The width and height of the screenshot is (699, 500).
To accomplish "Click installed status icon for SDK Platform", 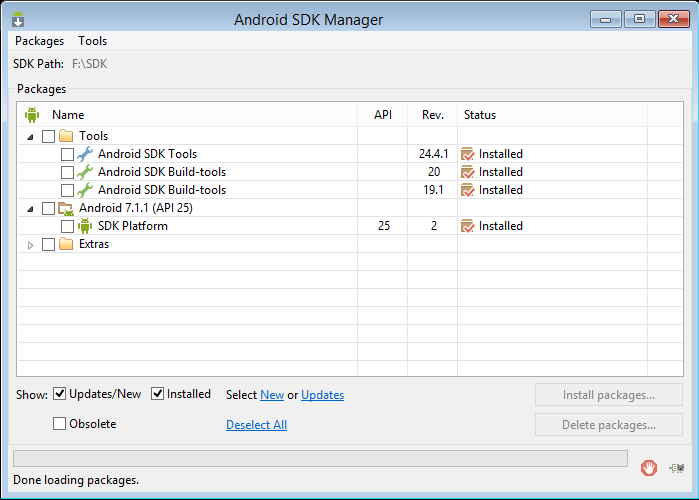I will (x=468, y=226).
